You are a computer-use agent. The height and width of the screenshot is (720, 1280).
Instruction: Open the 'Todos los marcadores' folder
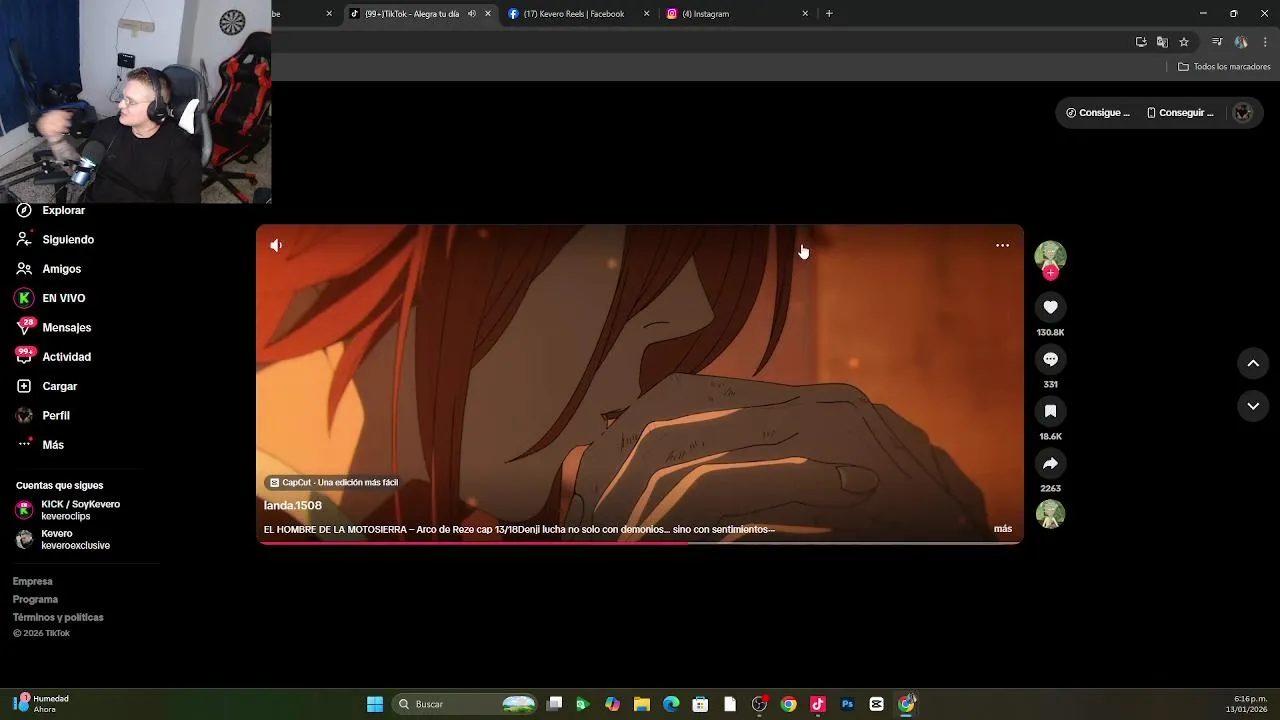[x=1224, y=67]
